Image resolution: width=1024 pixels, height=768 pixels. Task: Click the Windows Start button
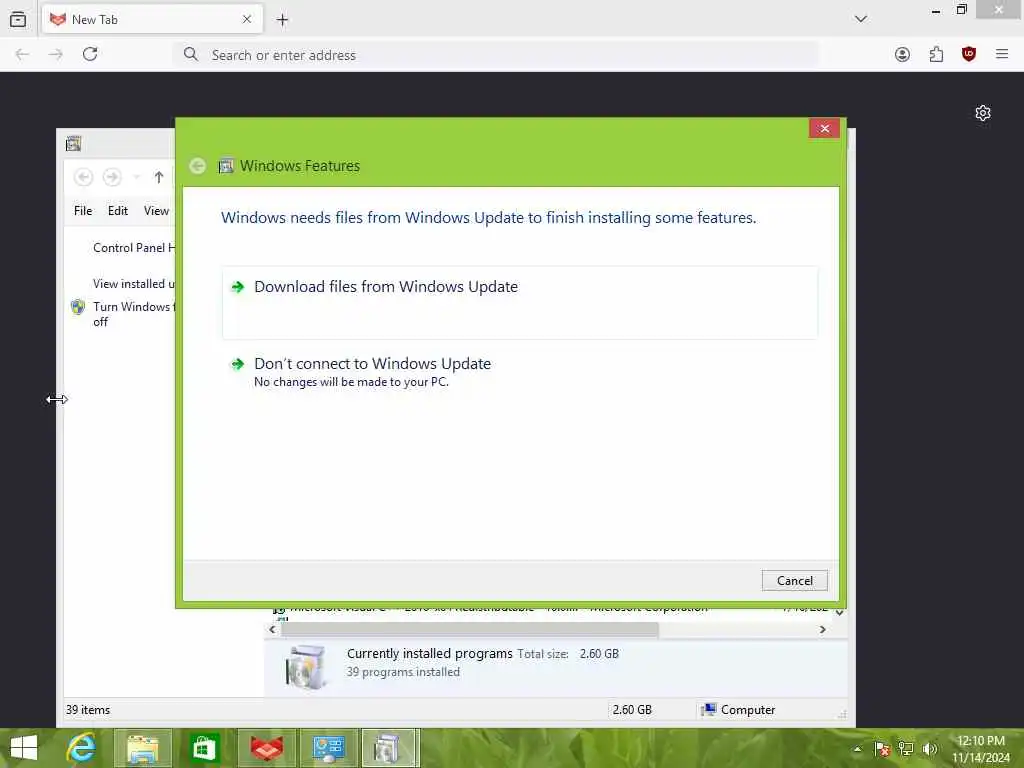pos(24,748)
